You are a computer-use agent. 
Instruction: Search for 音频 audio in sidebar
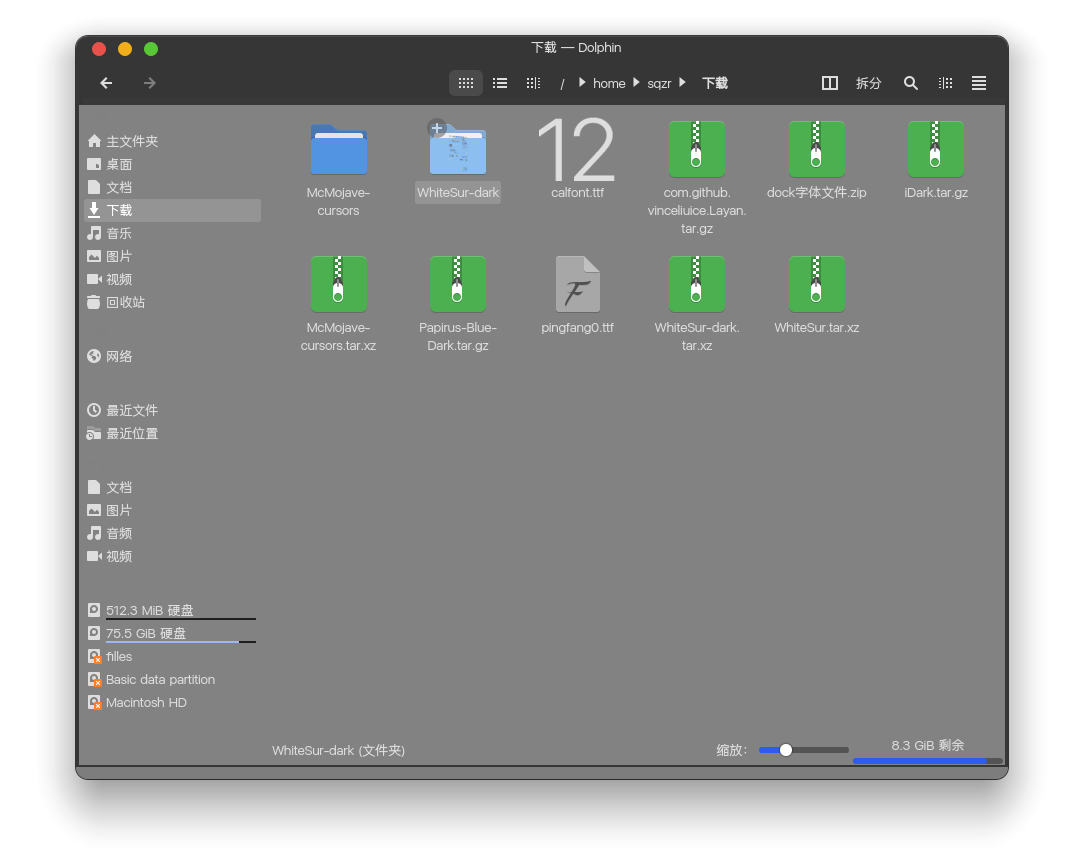pyautogui.click(x=172, y=533)
